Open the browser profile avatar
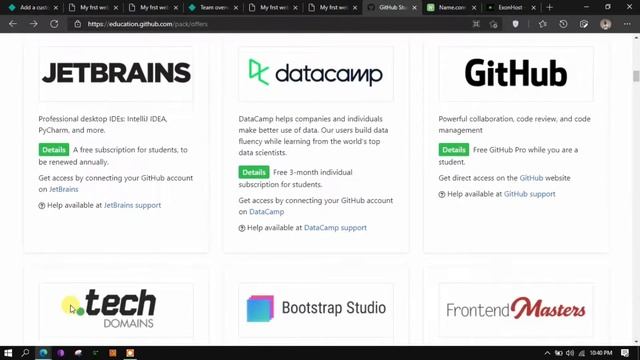 coord(605,24)
